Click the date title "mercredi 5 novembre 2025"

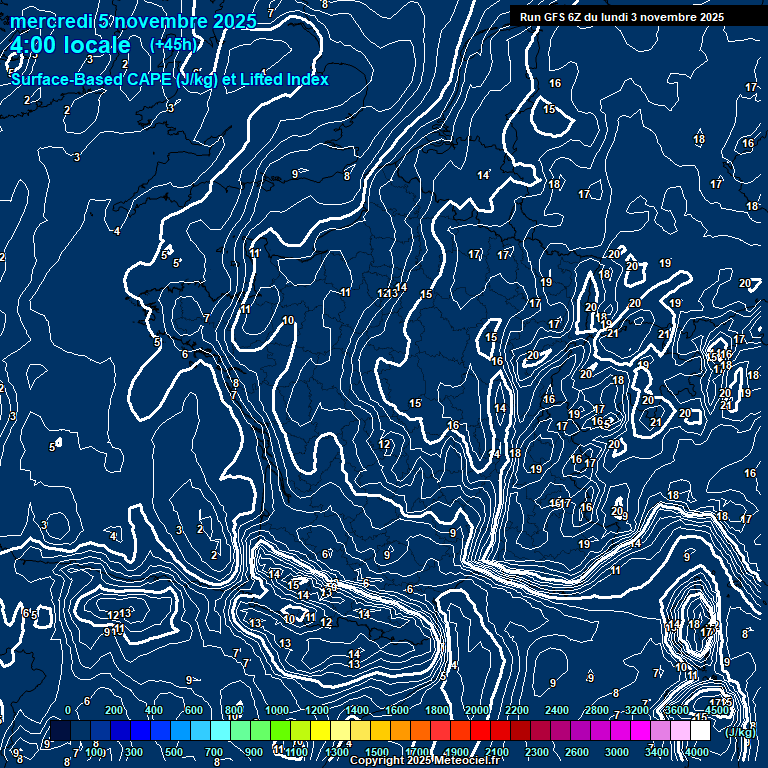point(133,22)
